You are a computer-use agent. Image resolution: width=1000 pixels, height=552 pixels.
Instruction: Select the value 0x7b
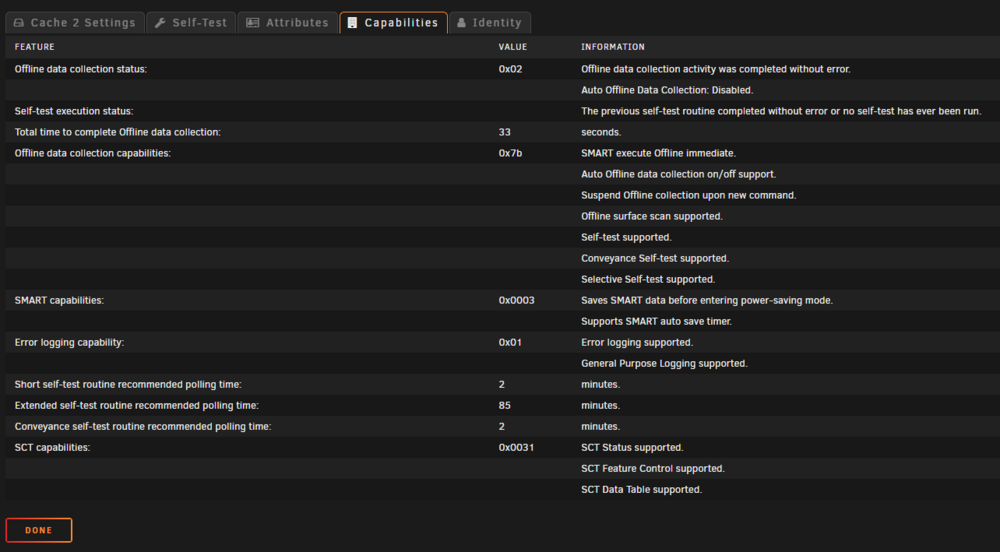(x=510, y=153)
